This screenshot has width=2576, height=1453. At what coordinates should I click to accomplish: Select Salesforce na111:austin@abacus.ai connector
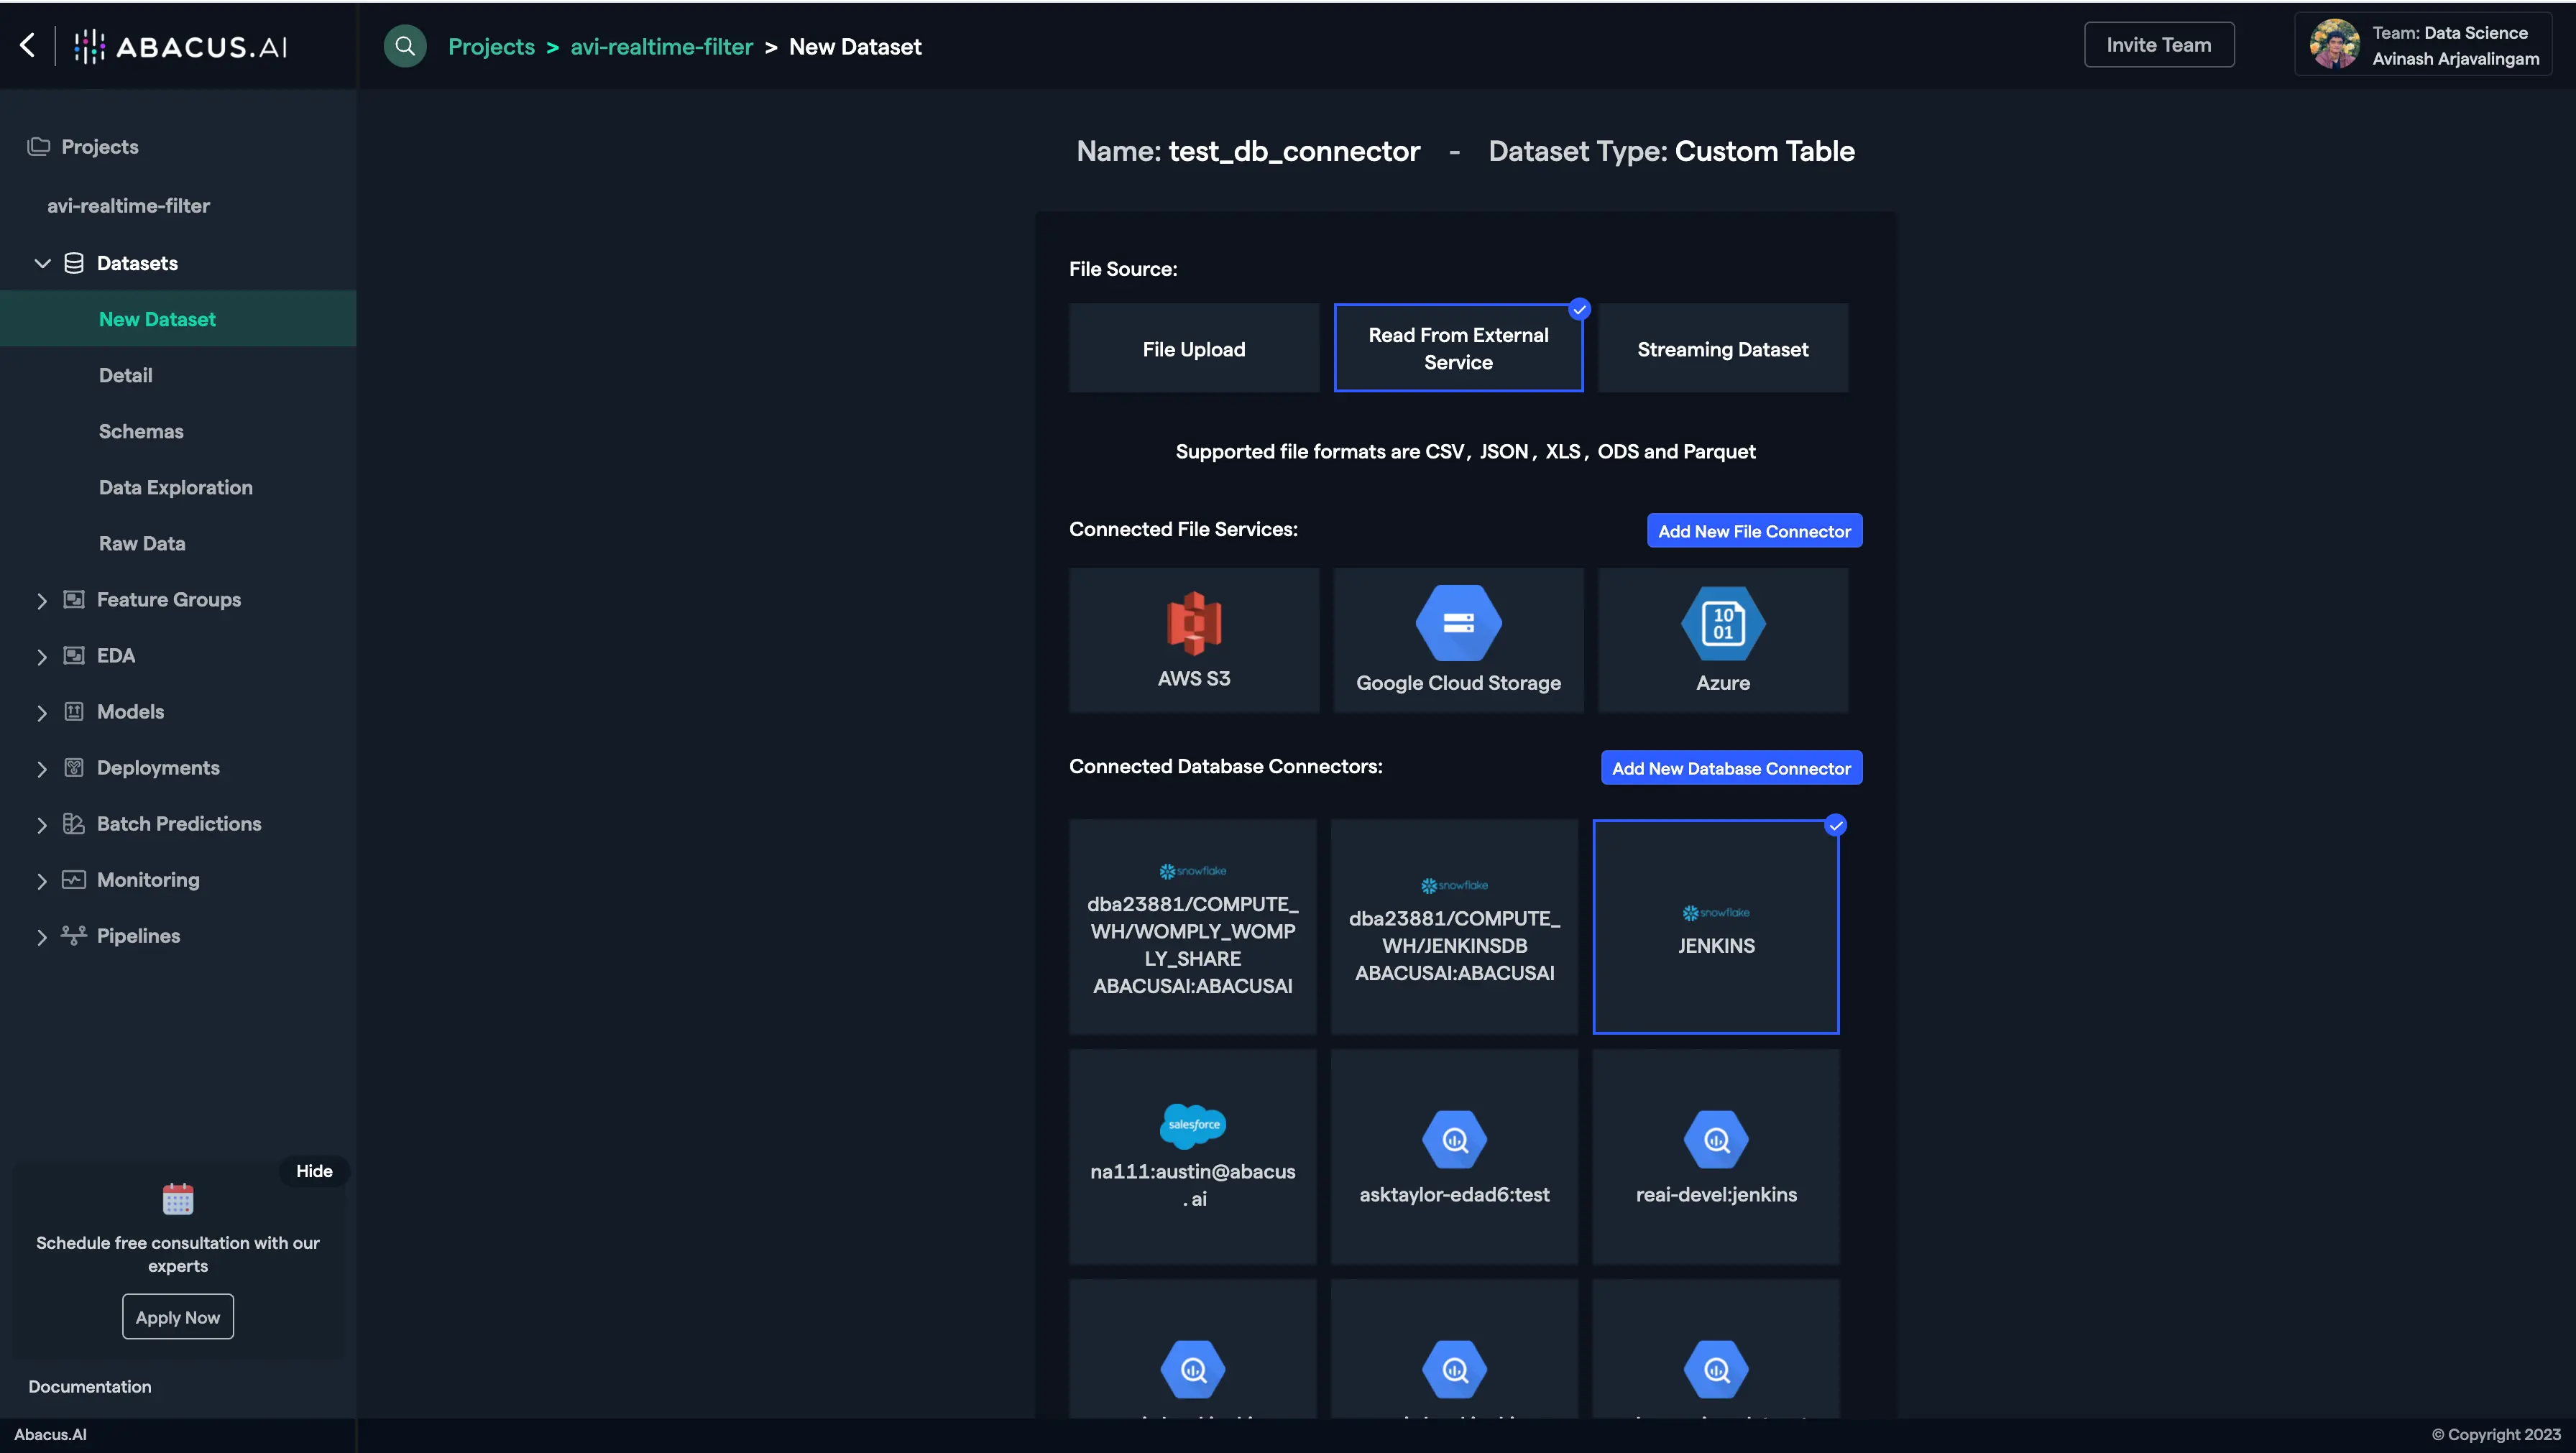tap(1192, 1156)
